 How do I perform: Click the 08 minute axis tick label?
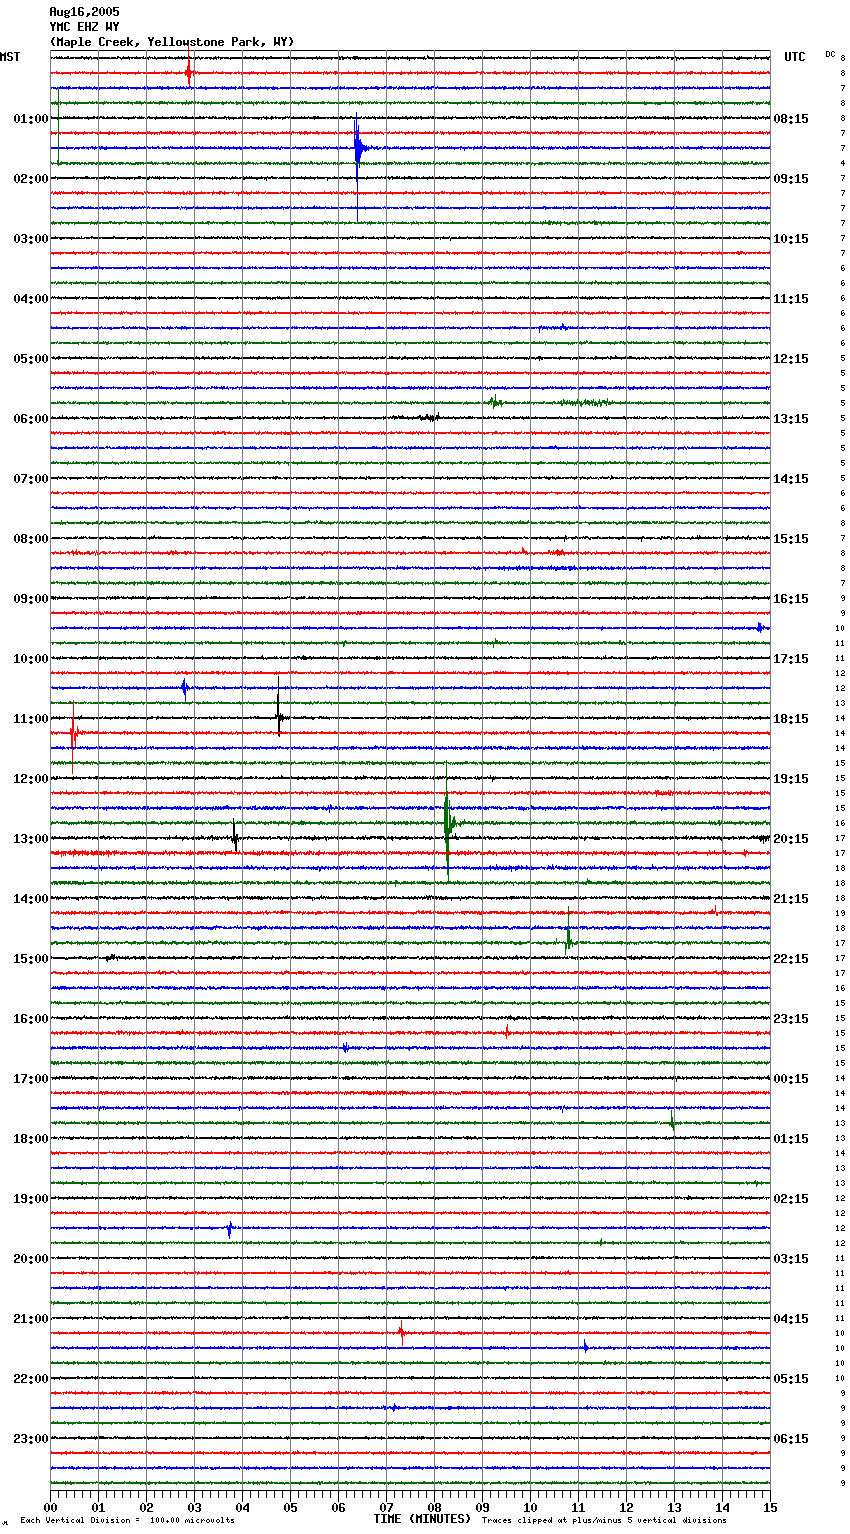coord(434,1507)
